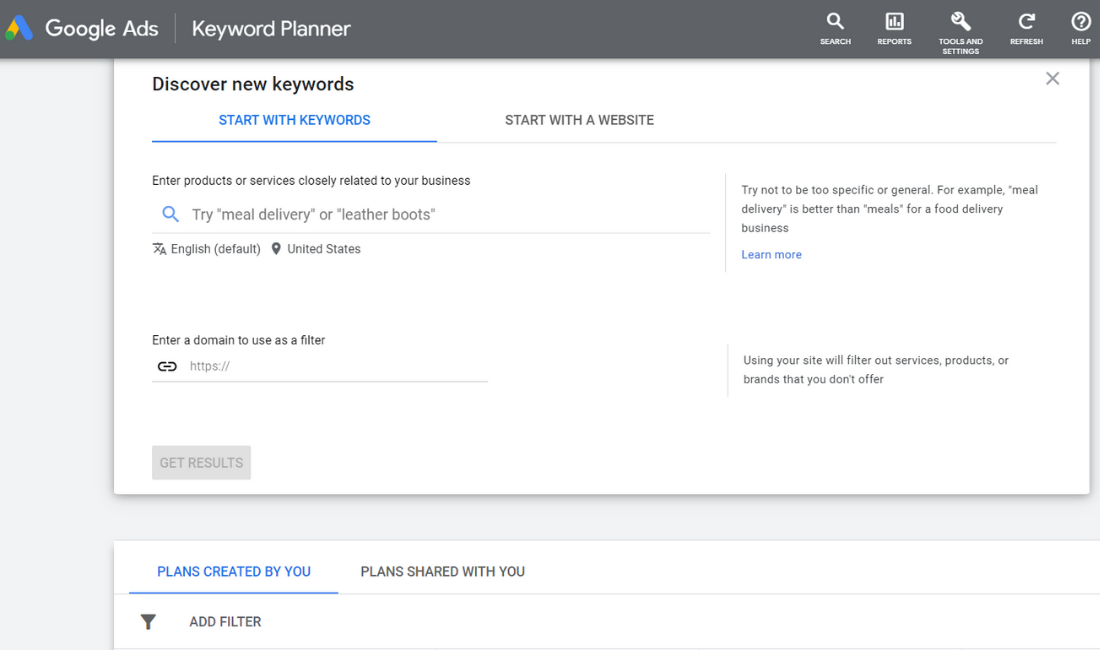
Task: Follow the Learn more link
Action: [771, 255]
